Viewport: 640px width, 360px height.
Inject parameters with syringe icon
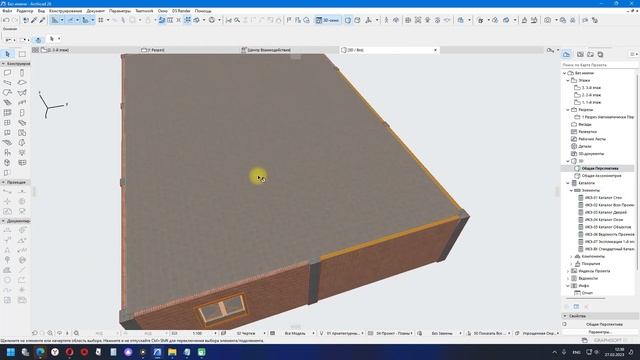click(x=42, y=20)
